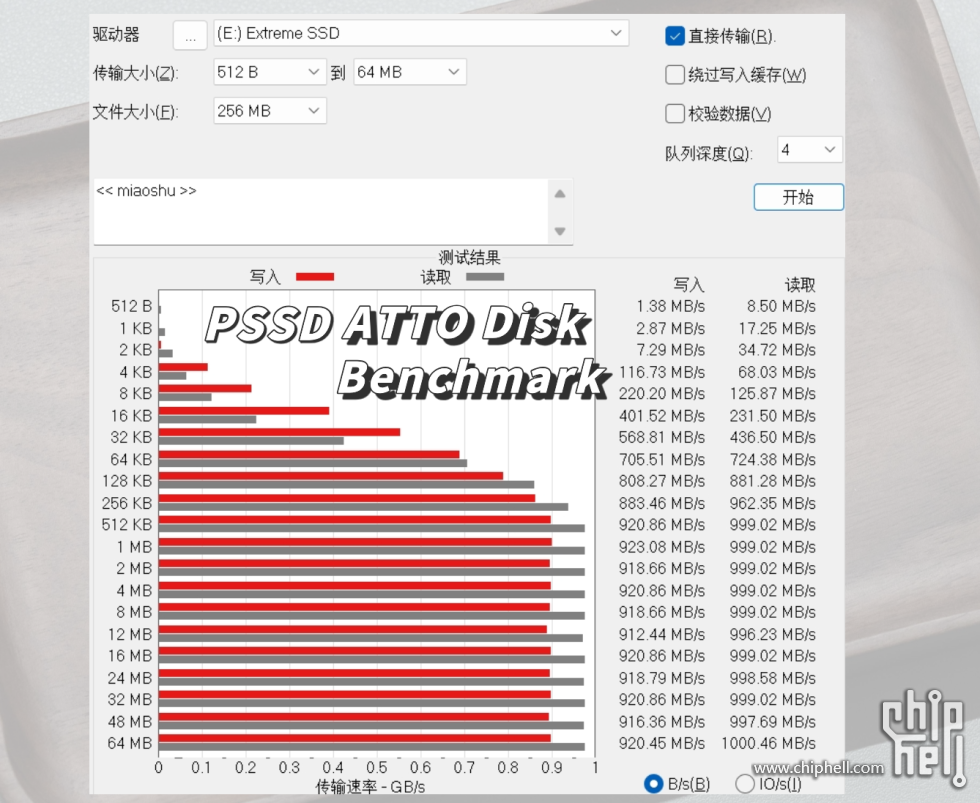Click the 传输大小(Z): label
This screenshot has height=803, width=980.
coord(136,73)
